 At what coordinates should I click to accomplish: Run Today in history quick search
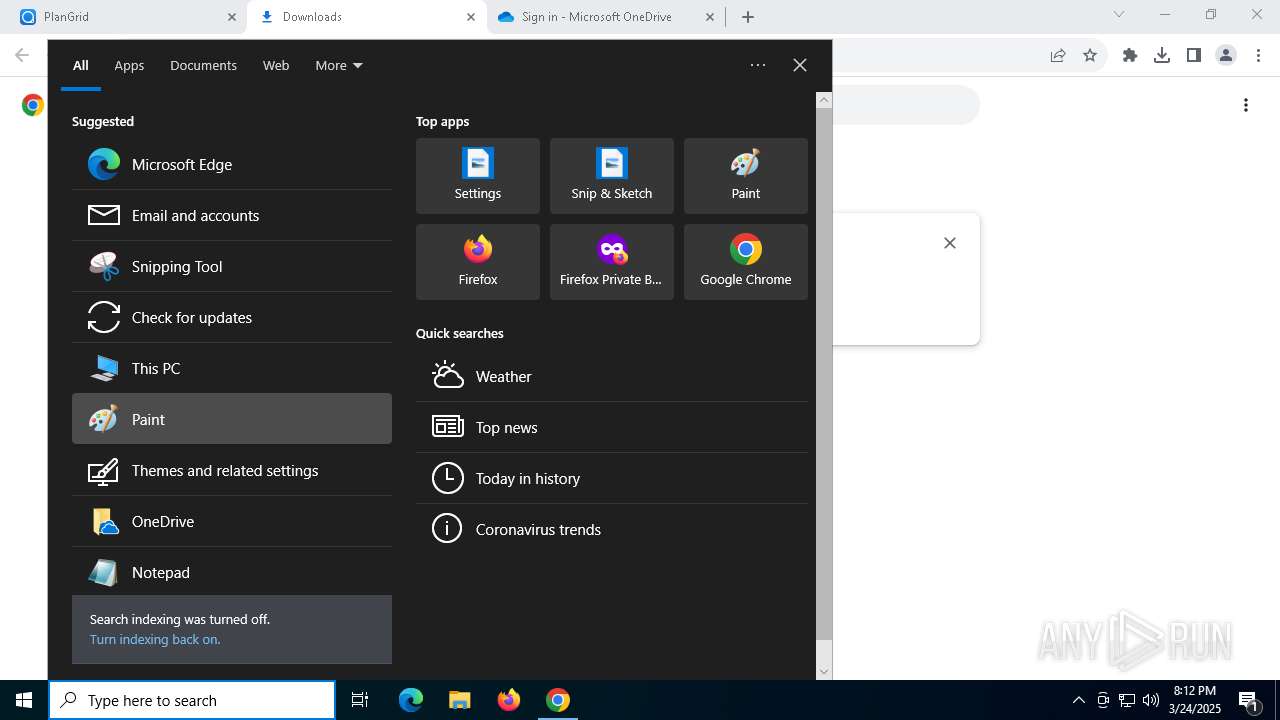tap(612, 479)
